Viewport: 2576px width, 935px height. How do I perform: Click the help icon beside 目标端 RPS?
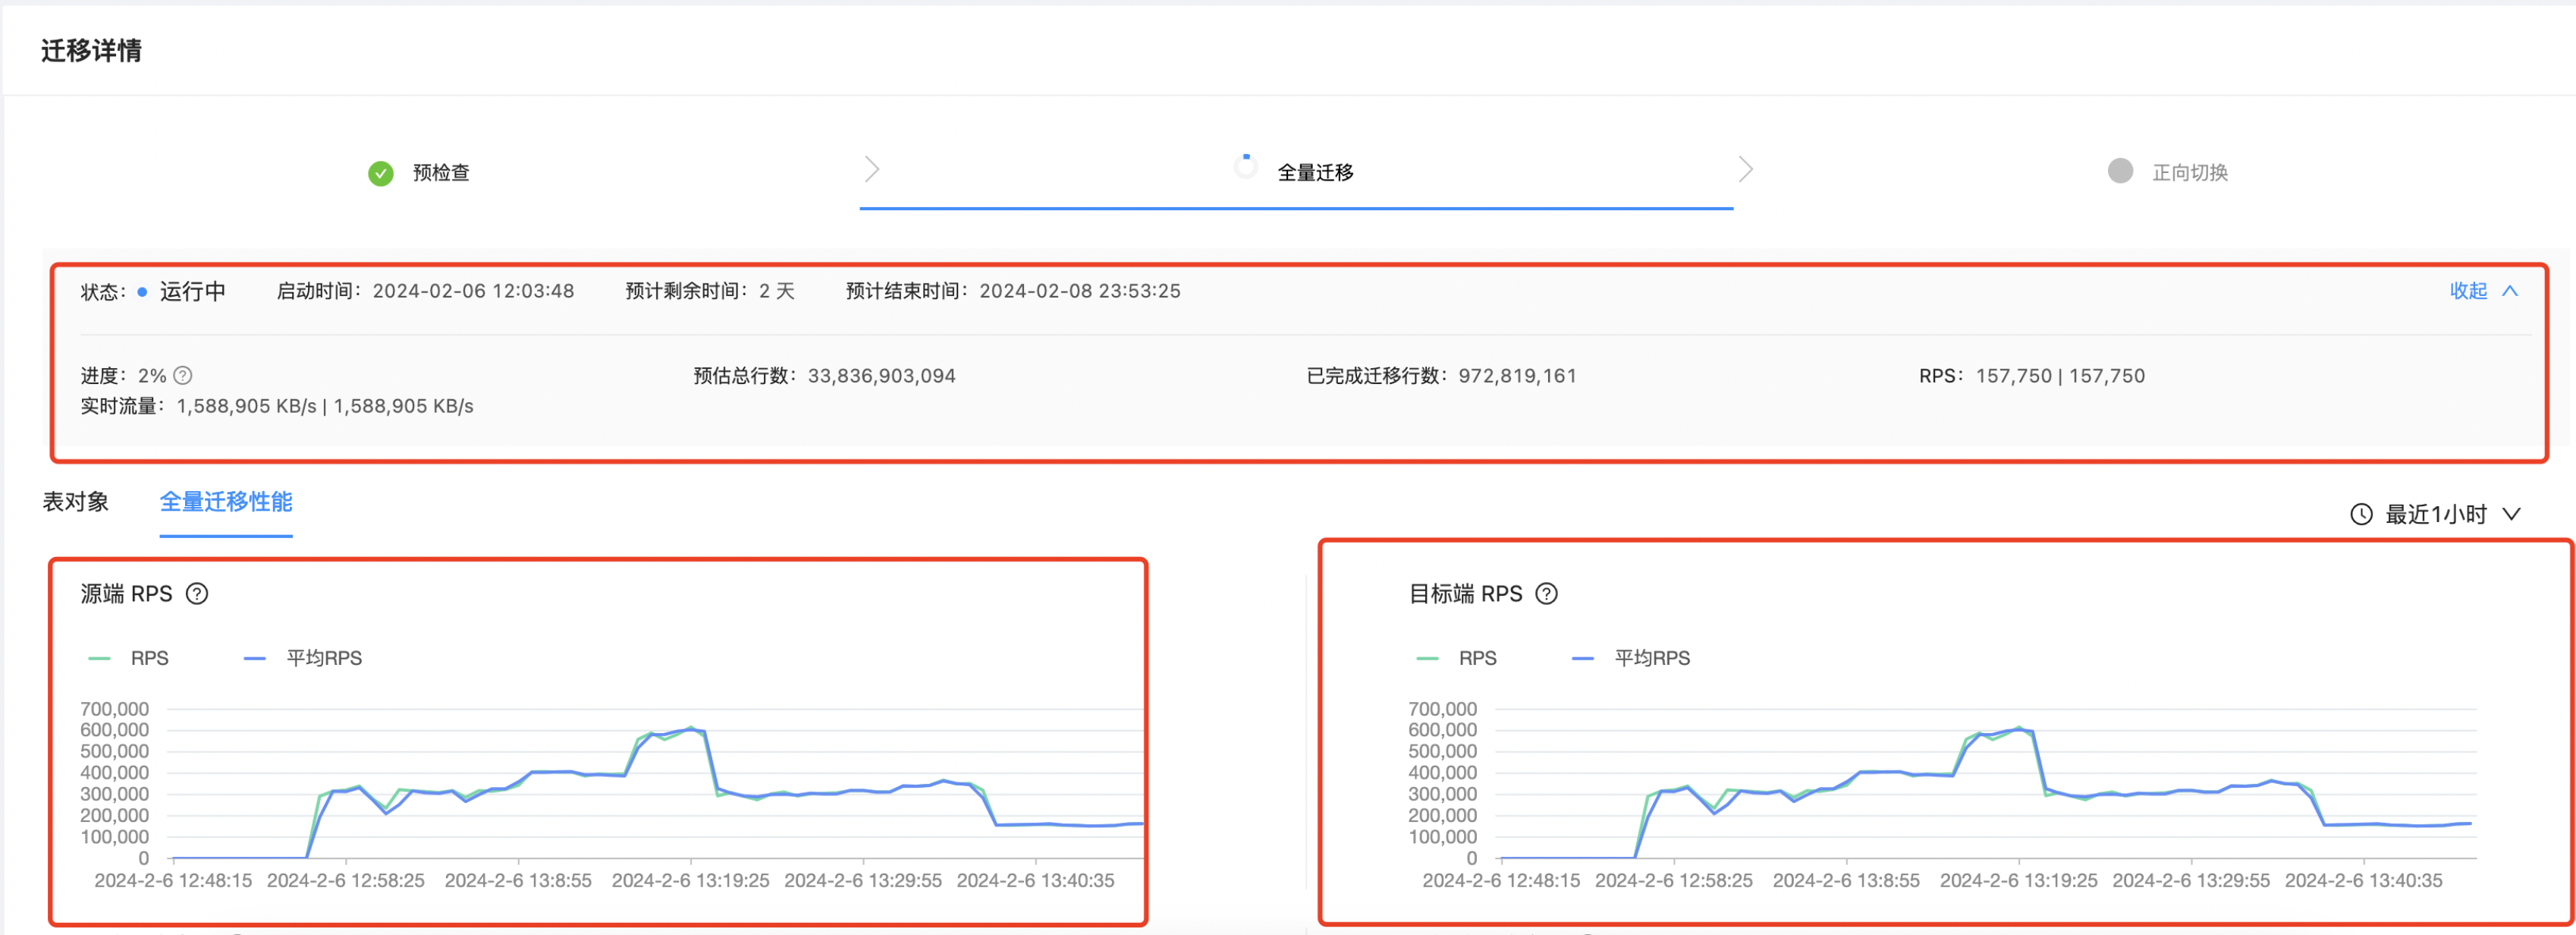tap(1546, 594)
